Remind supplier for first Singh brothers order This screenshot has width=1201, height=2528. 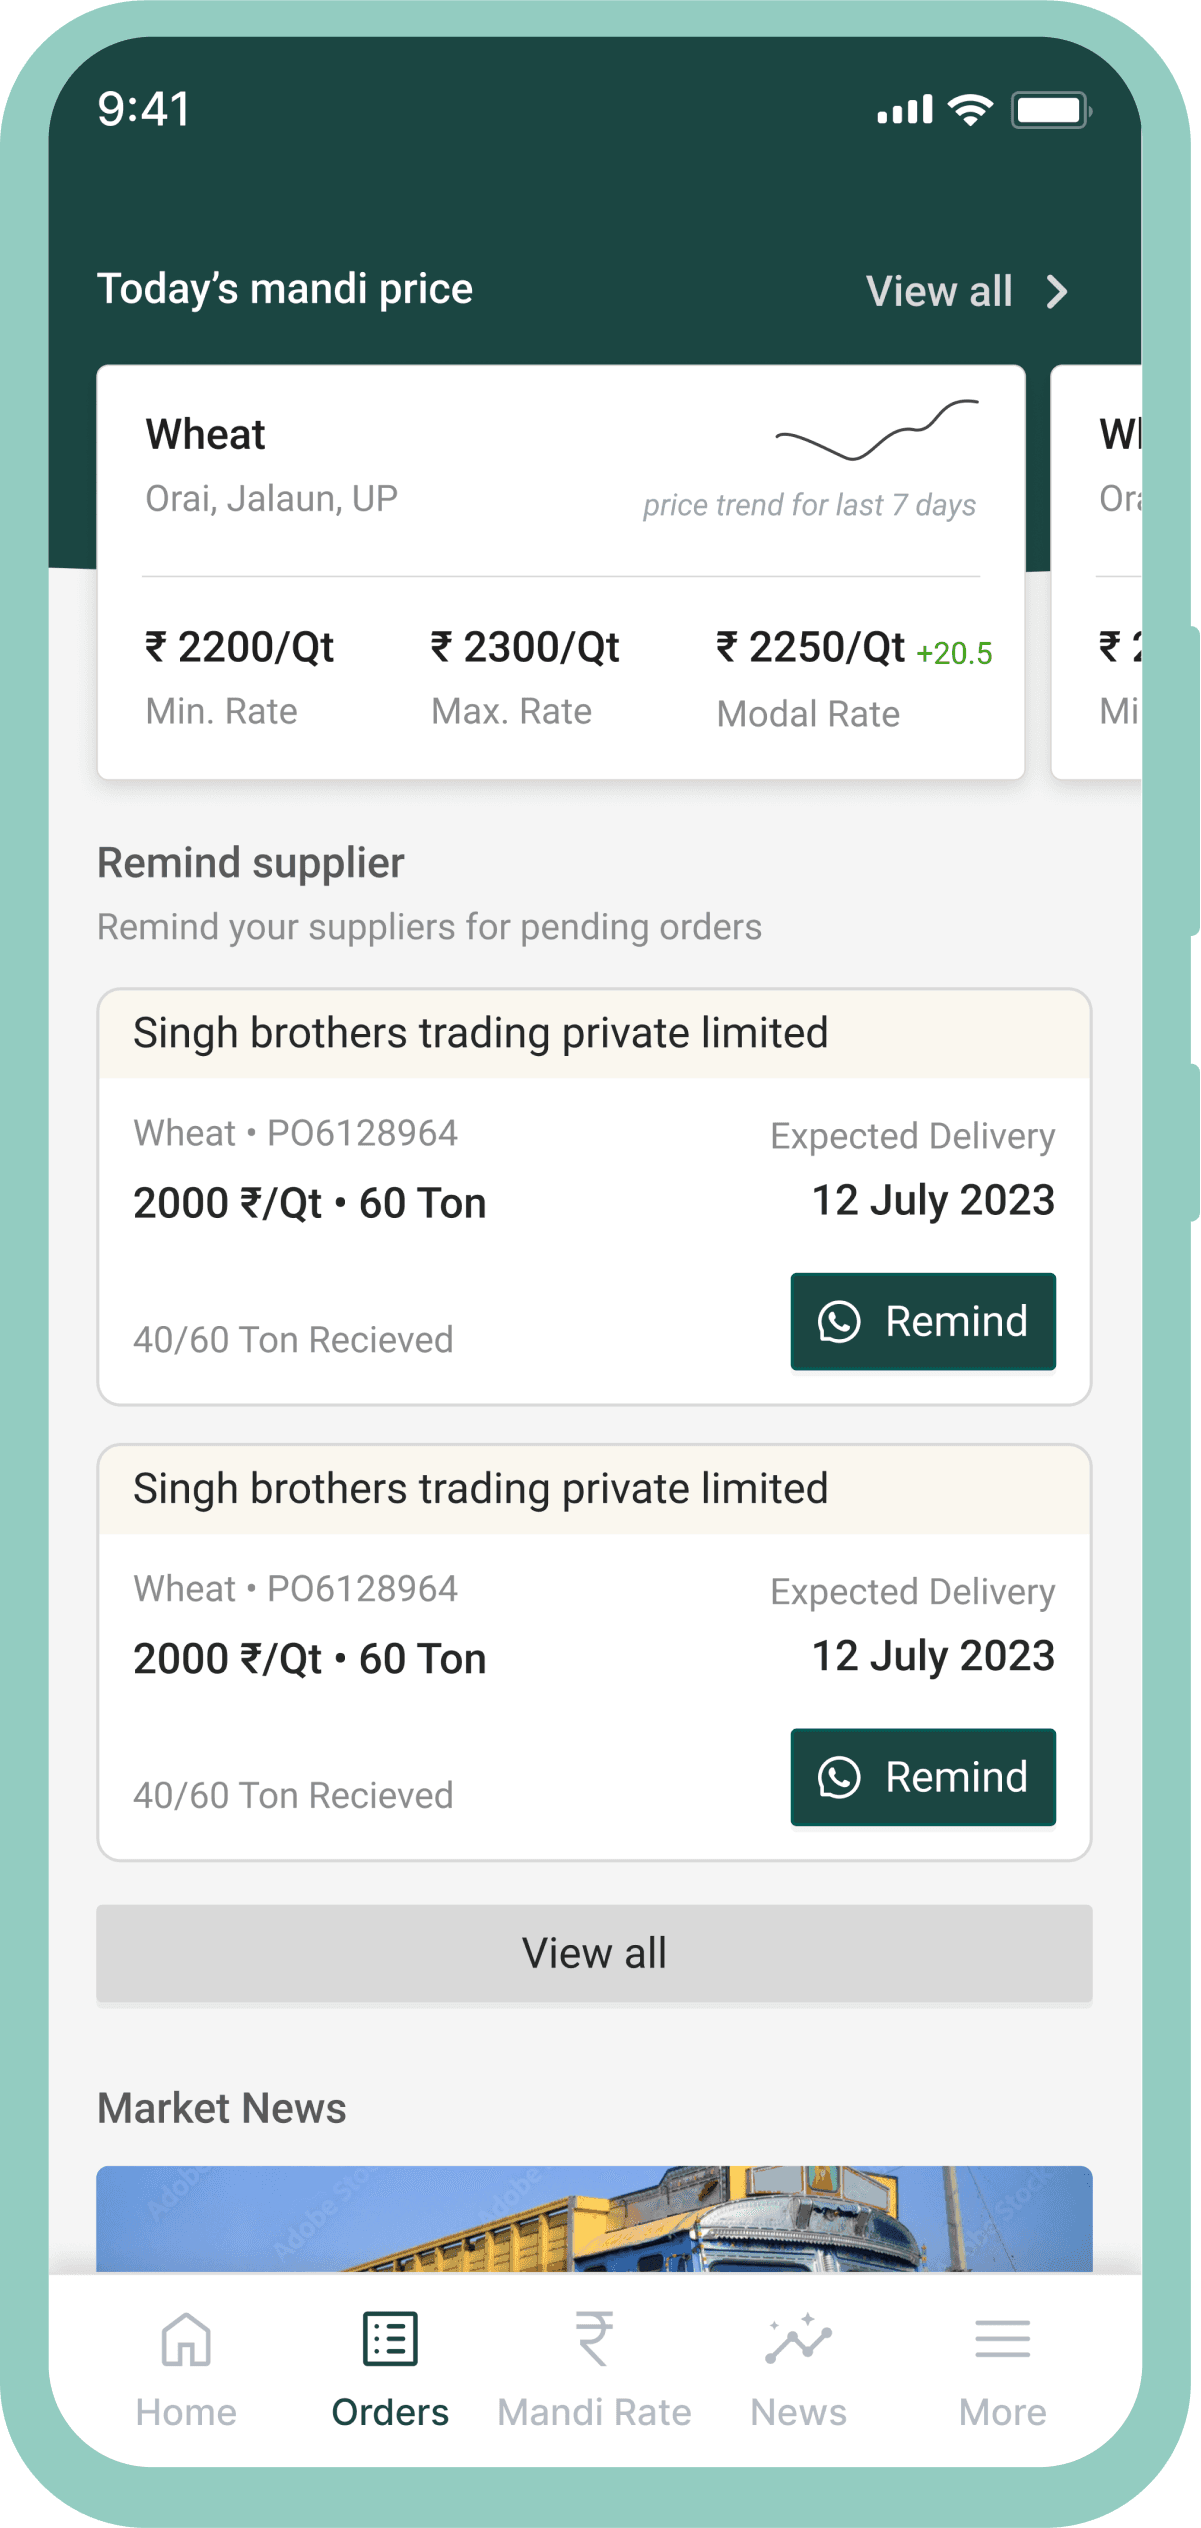click(923, 1322)
